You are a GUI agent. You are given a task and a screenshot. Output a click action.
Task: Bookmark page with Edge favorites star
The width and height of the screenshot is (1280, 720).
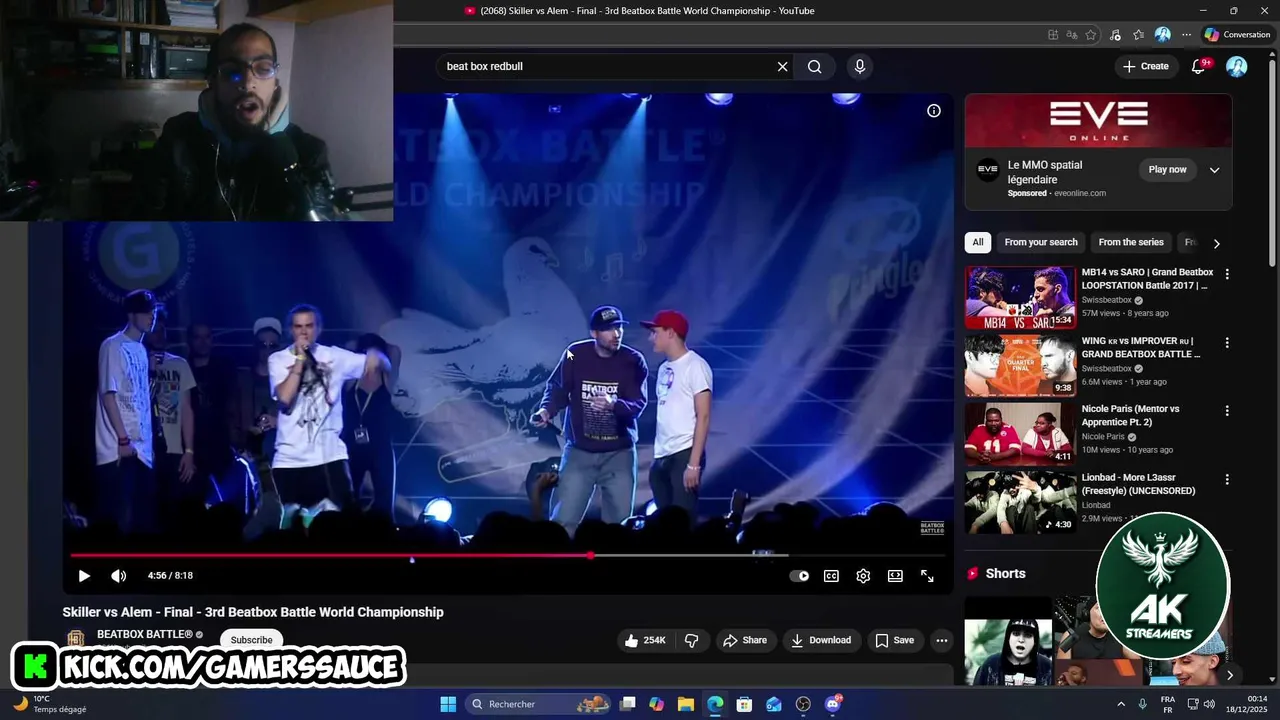(1090, 34)
